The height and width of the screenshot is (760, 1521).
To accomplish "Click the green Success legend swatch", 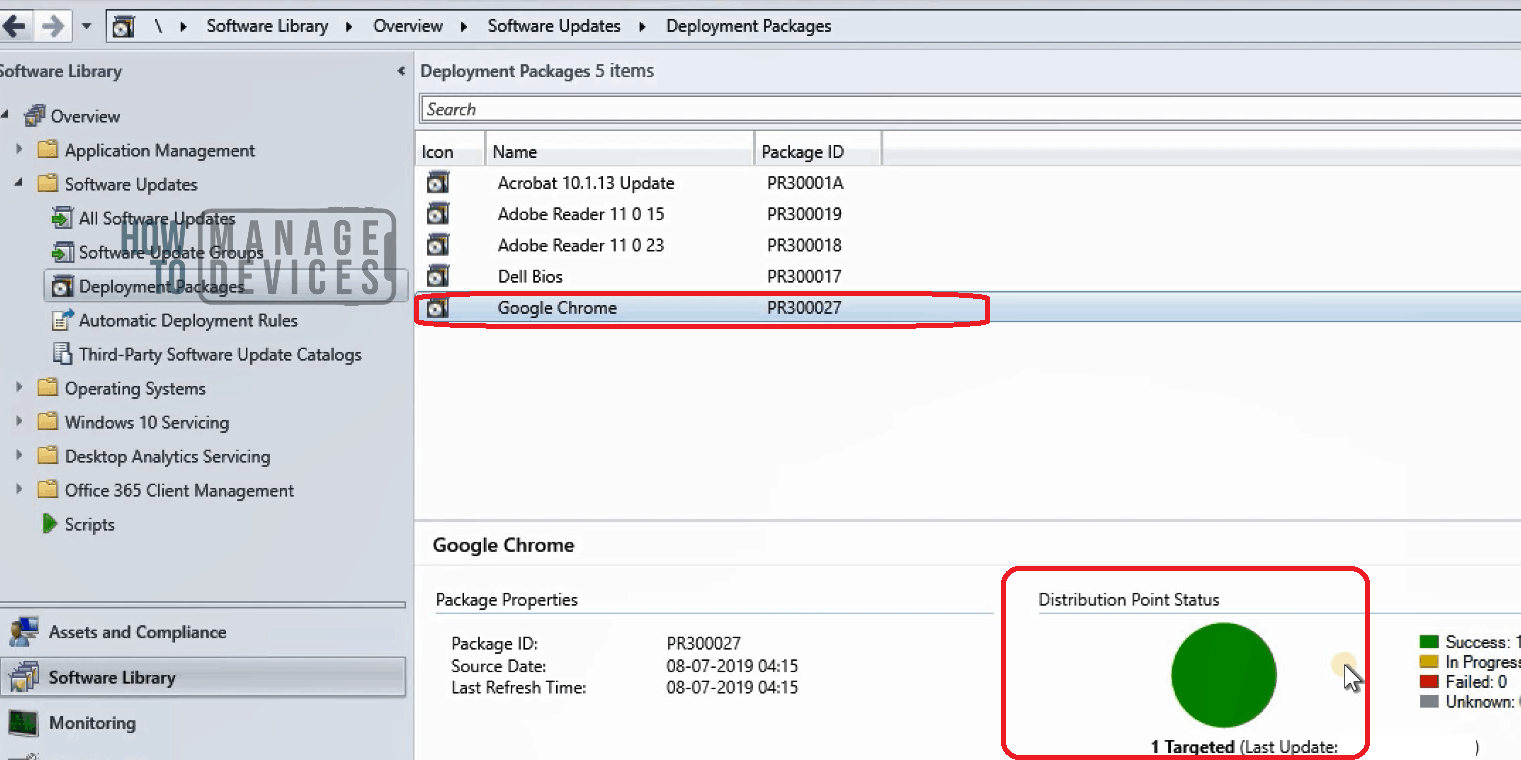I will point(1429,642).
